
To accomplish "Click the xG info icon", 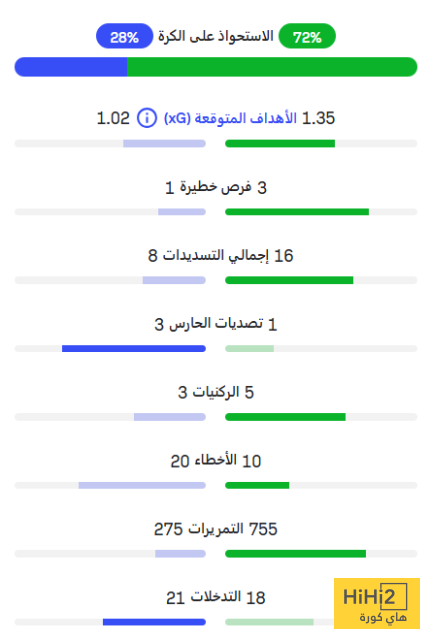I will (x=146, y=118).
